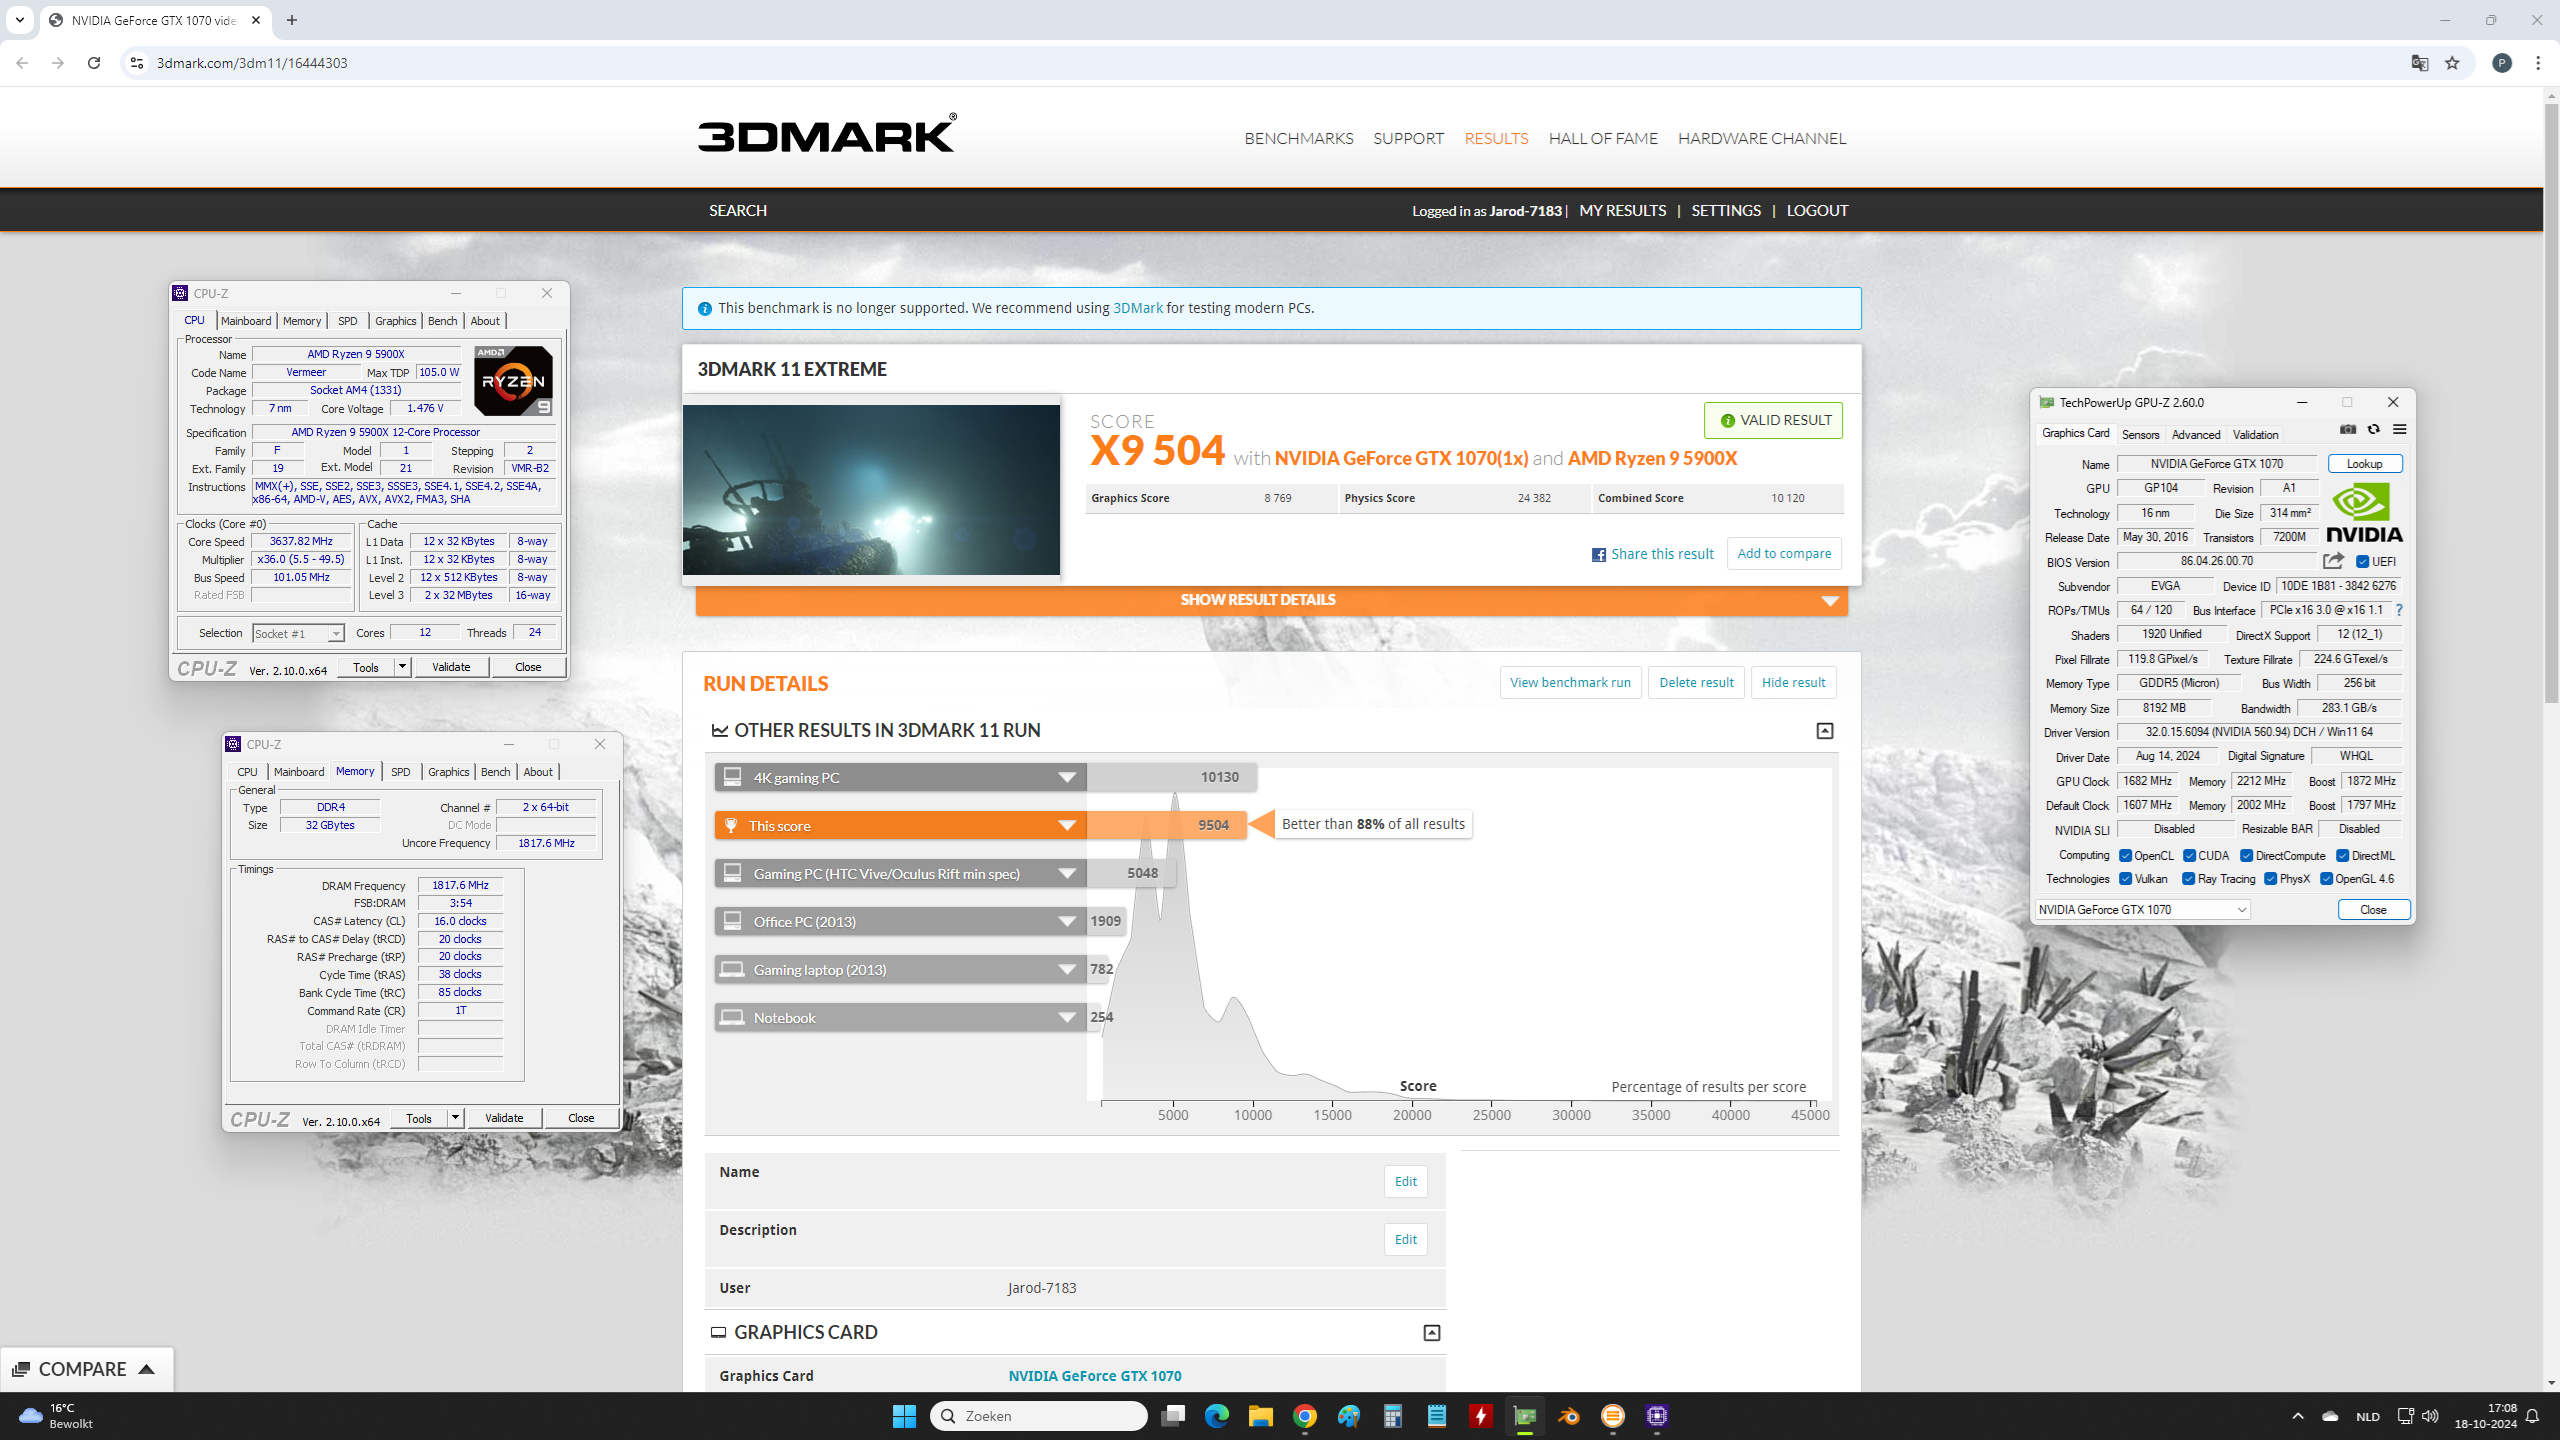The height and width of the screenshot is (1440, 2560).
Task: Expand This score result row
Action: pyautogui.click(x=900, y=826)
